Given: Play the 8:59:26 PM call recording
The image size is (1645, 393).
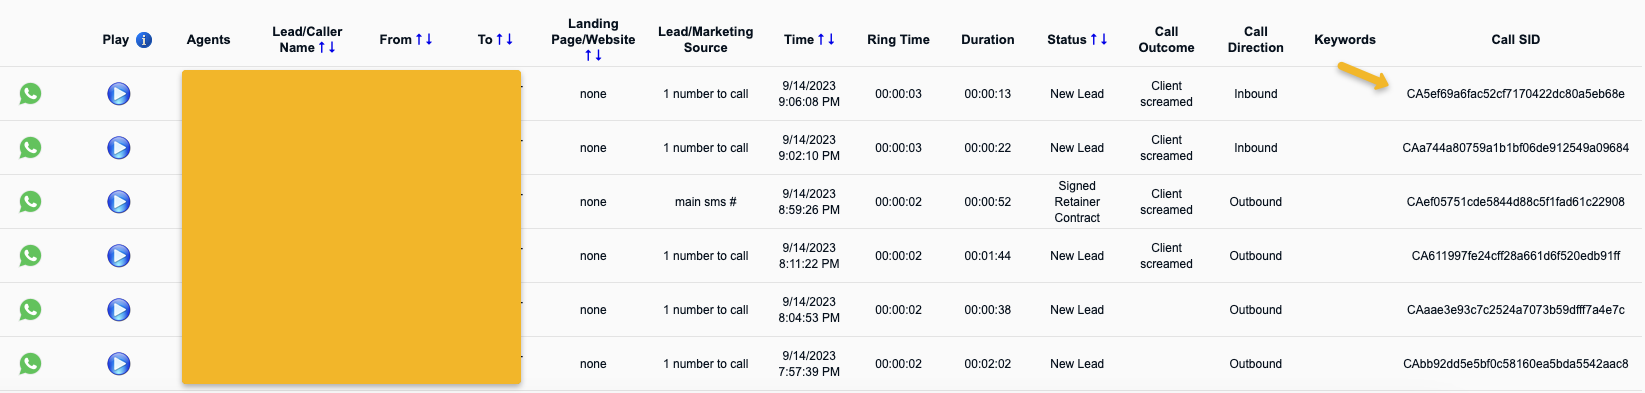Looking at the screenshot, I should click(119, 202).
